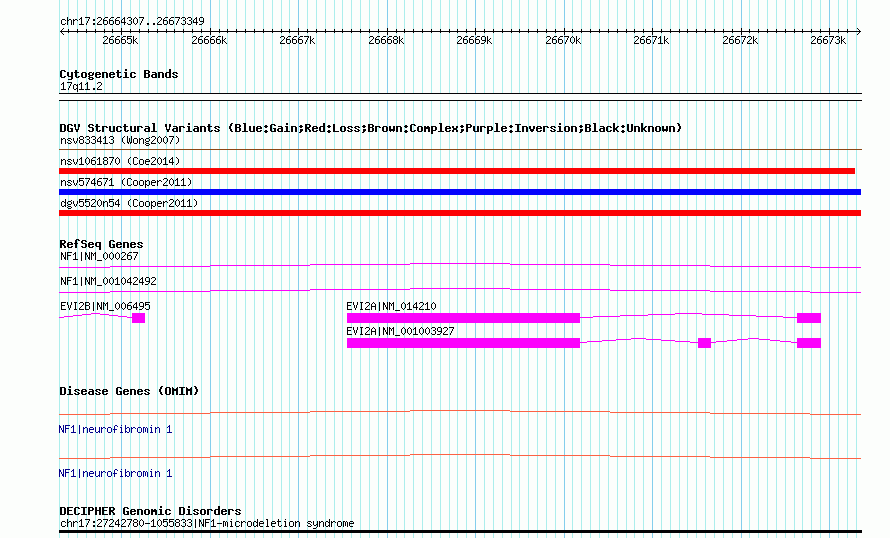Open the EVI2B|NM_006495 transcript label
This screenshot has height=538, width=890.
tap(105, 306)
